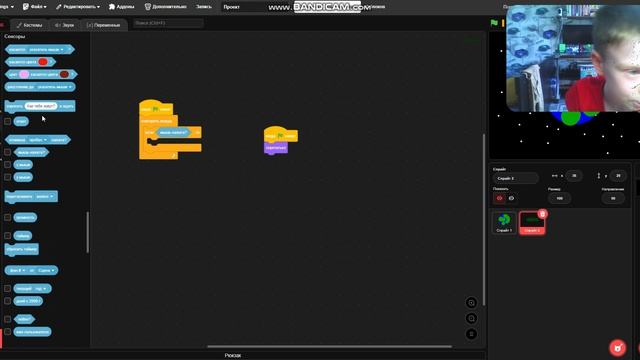Open the Дополнительно menu item
The width and height of the screenshot is (640, 360).
(x=166, y=7)
